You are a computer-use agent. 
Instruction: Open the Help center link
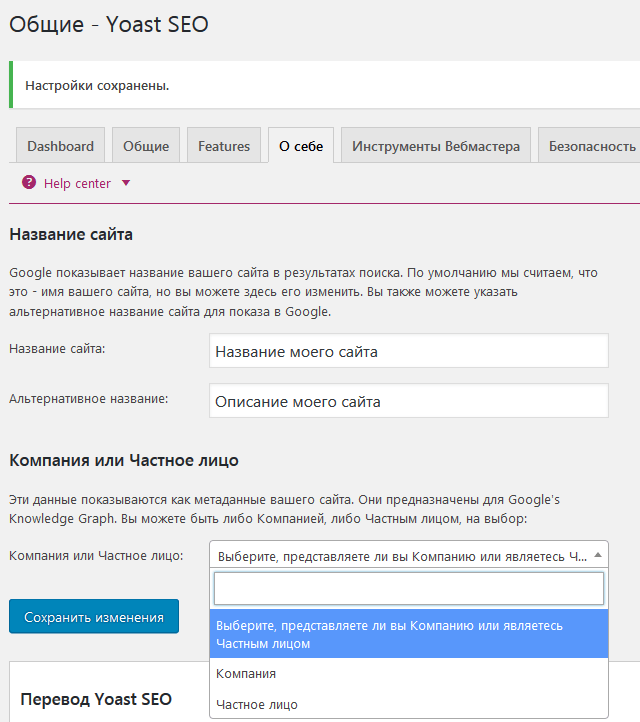(77, 183)
